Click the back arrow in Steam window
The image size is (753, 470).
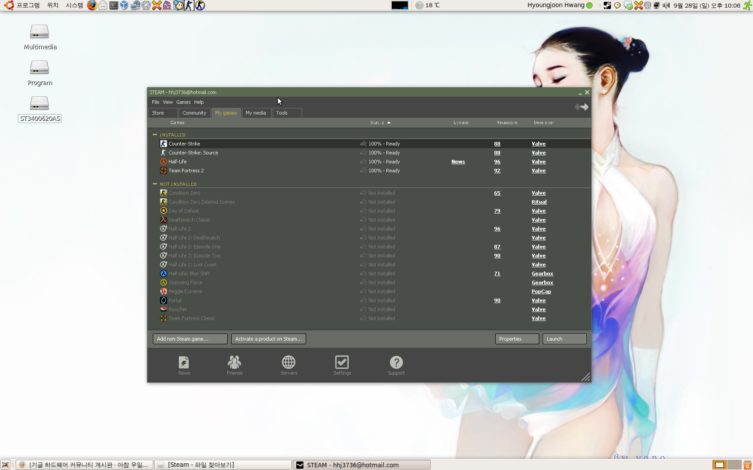click(577, 107)
